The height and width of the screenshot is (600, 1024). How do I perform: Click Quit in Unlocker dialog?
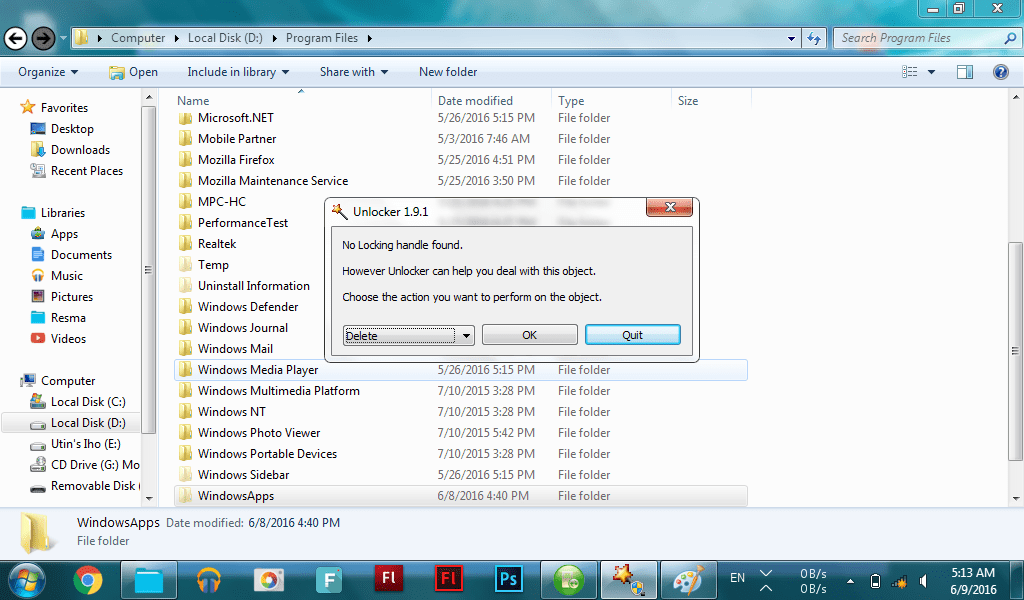pyautogui.click(x=632, y=335)
